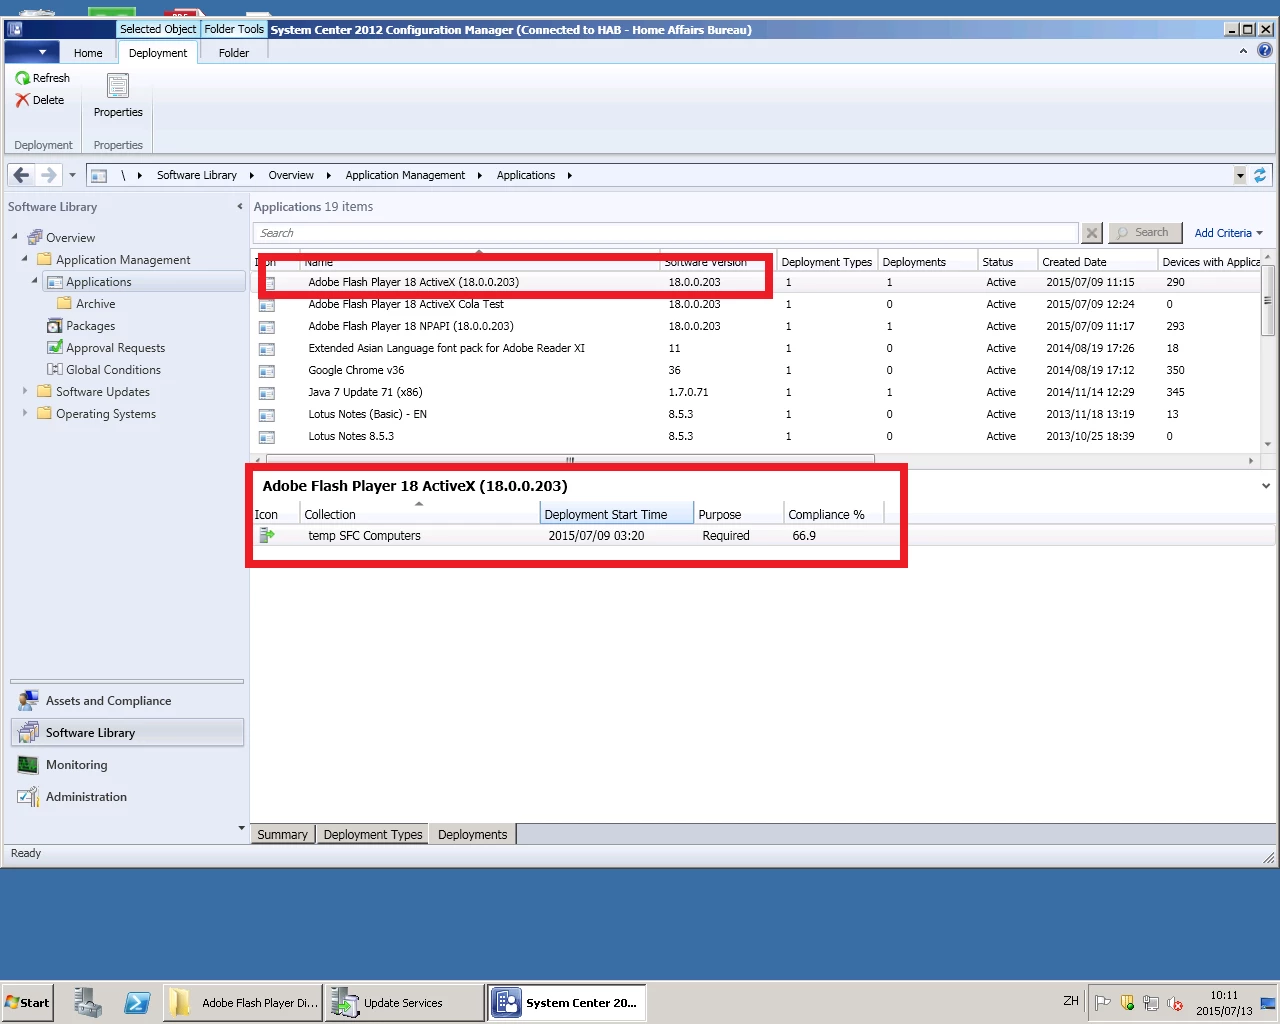Switch to the Folder ribbon tab
1280x1024 pixels.
234,53
